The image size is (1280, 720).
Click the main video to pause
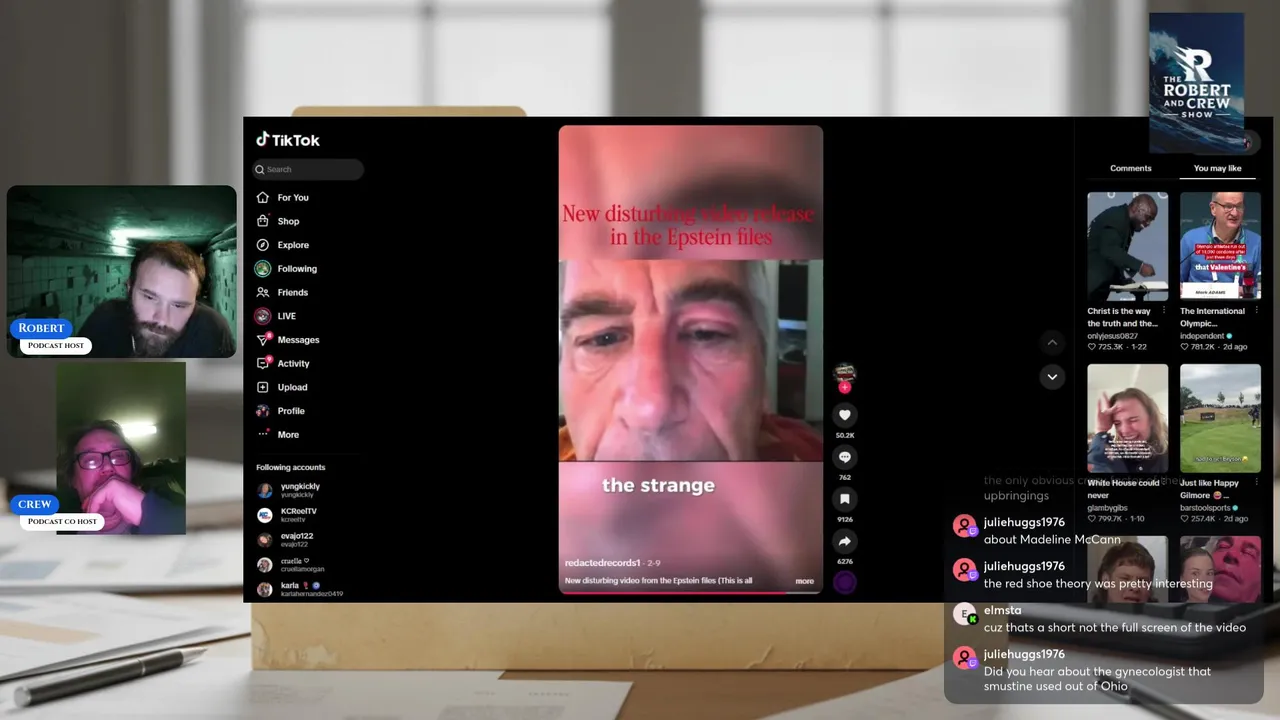[x=690, y=359]
